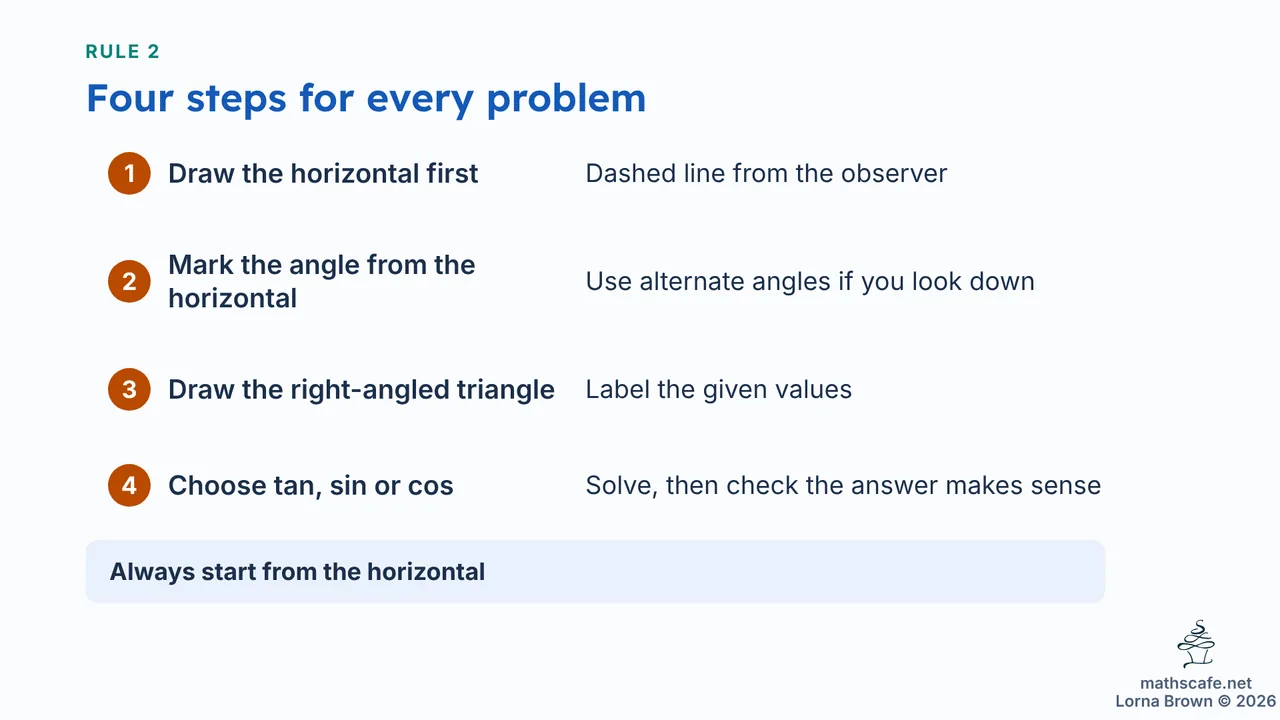Screen dimensions: 1280x720
Task: Select Choose tan, sin or cos text
Action: pos(311,485)
